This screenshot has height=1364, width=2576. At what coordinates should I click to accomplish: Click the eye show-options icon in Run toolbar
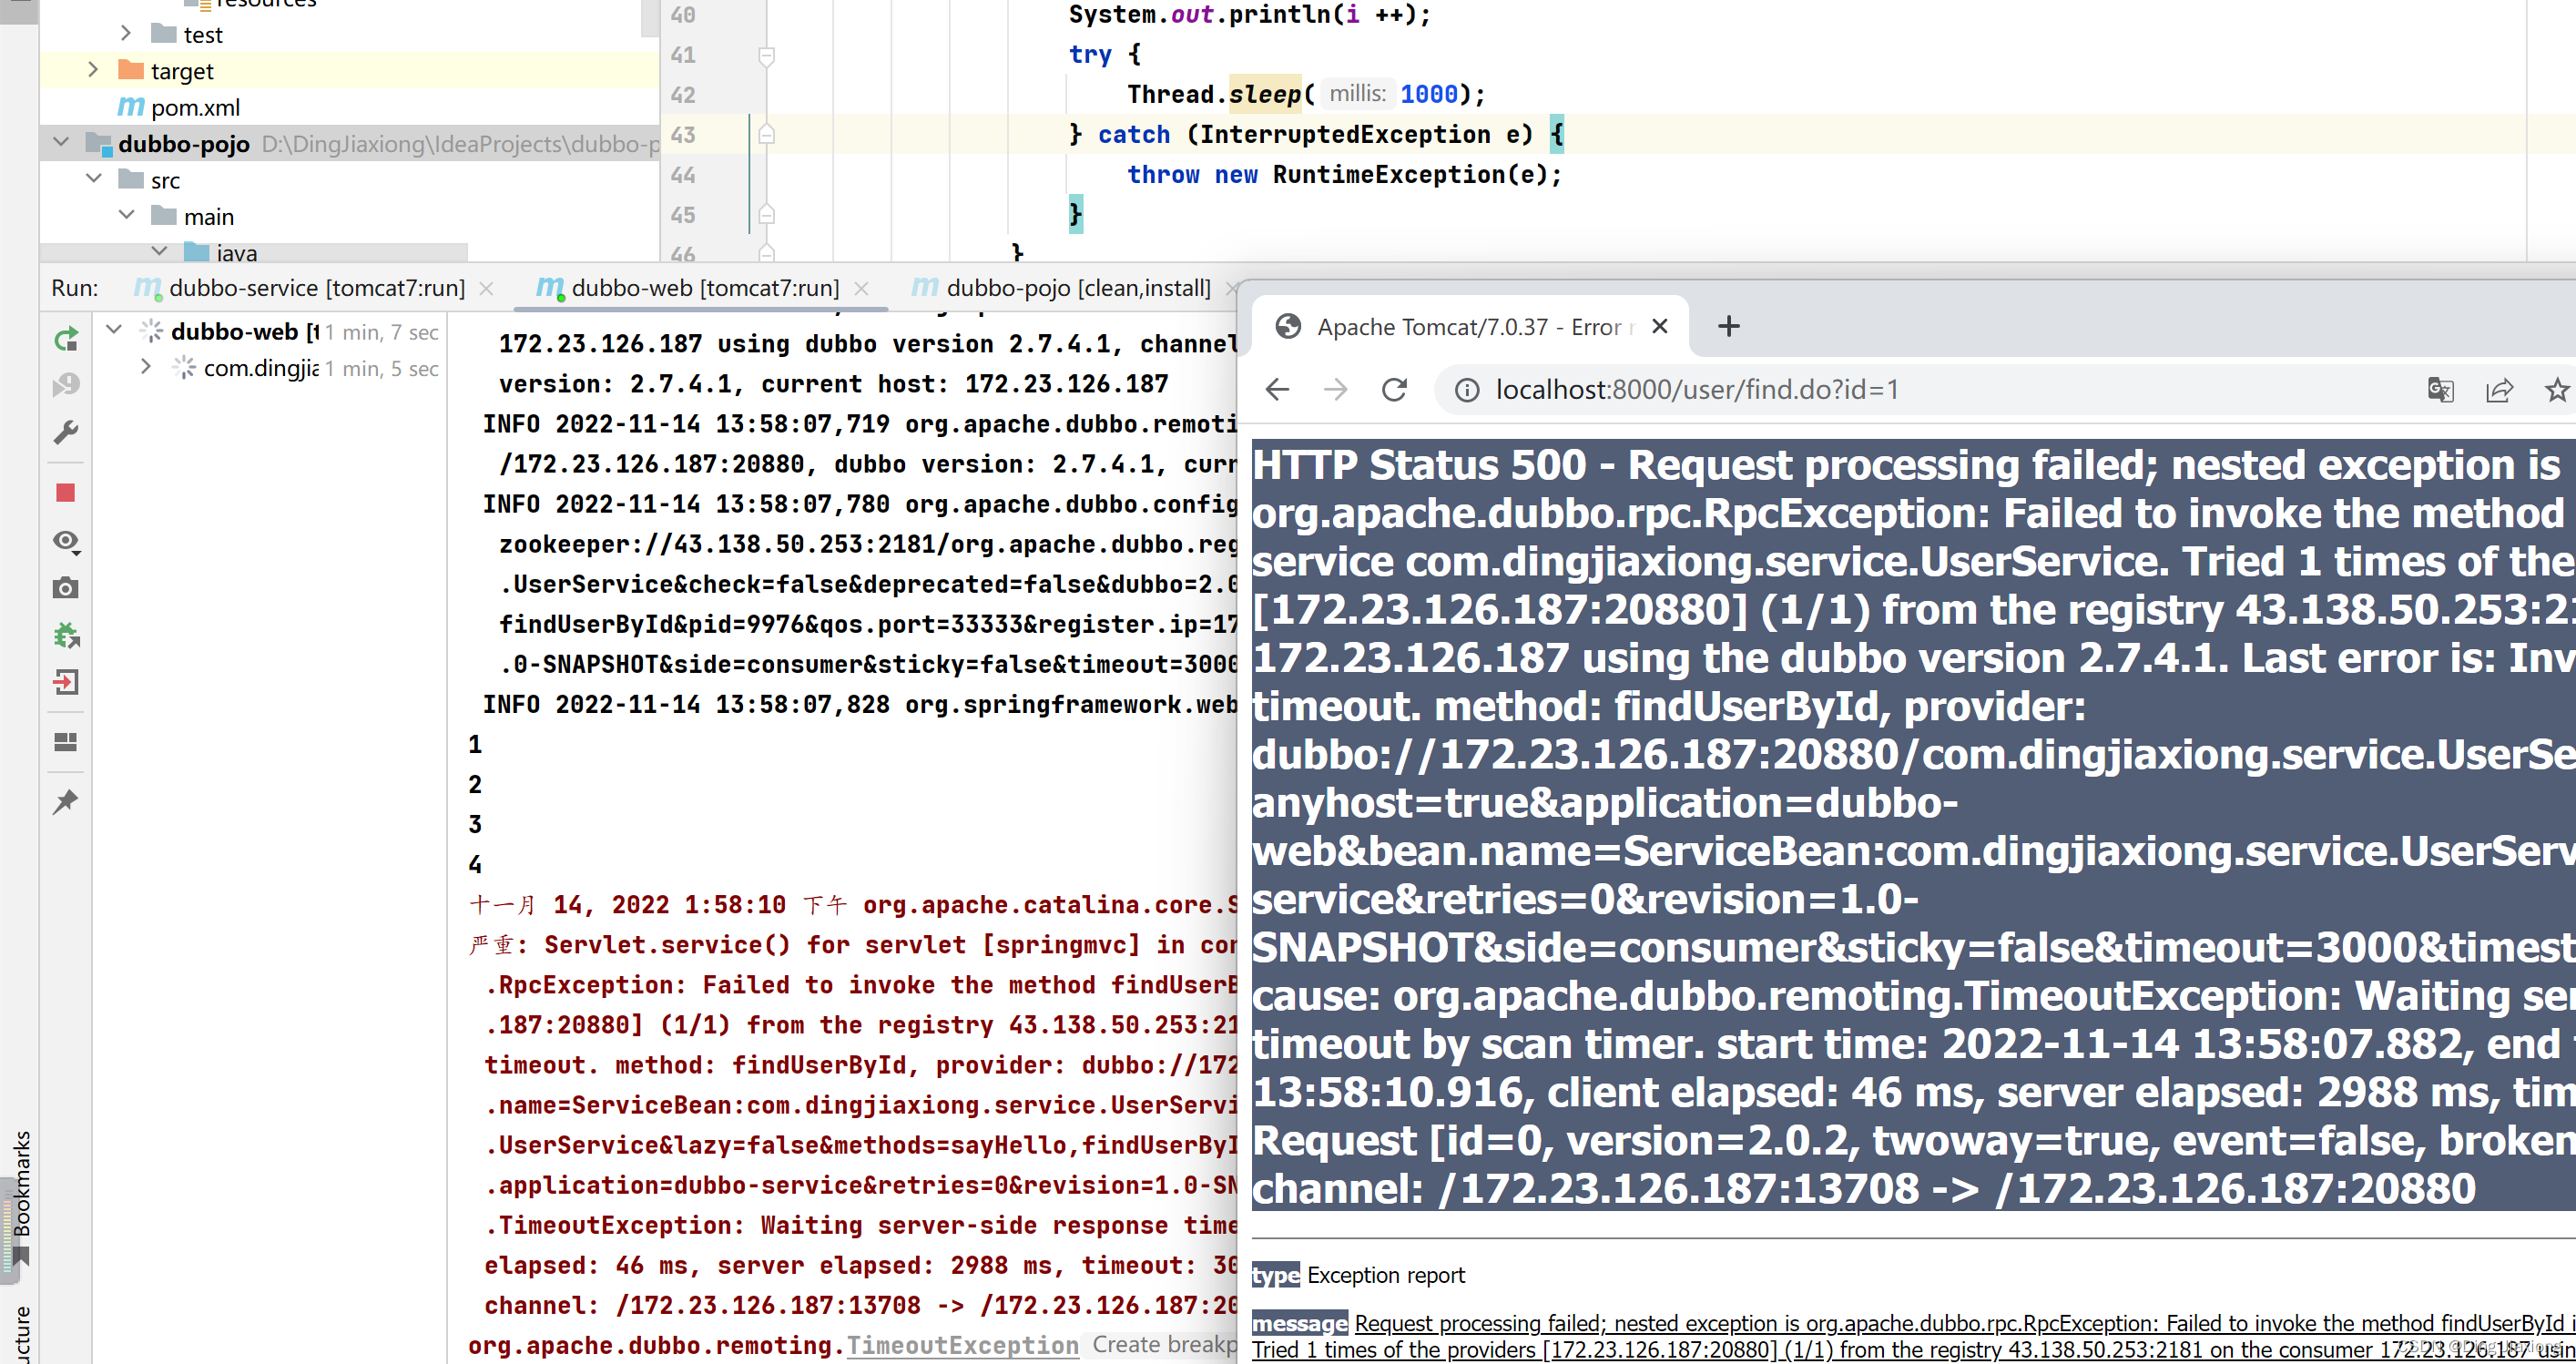66,541
